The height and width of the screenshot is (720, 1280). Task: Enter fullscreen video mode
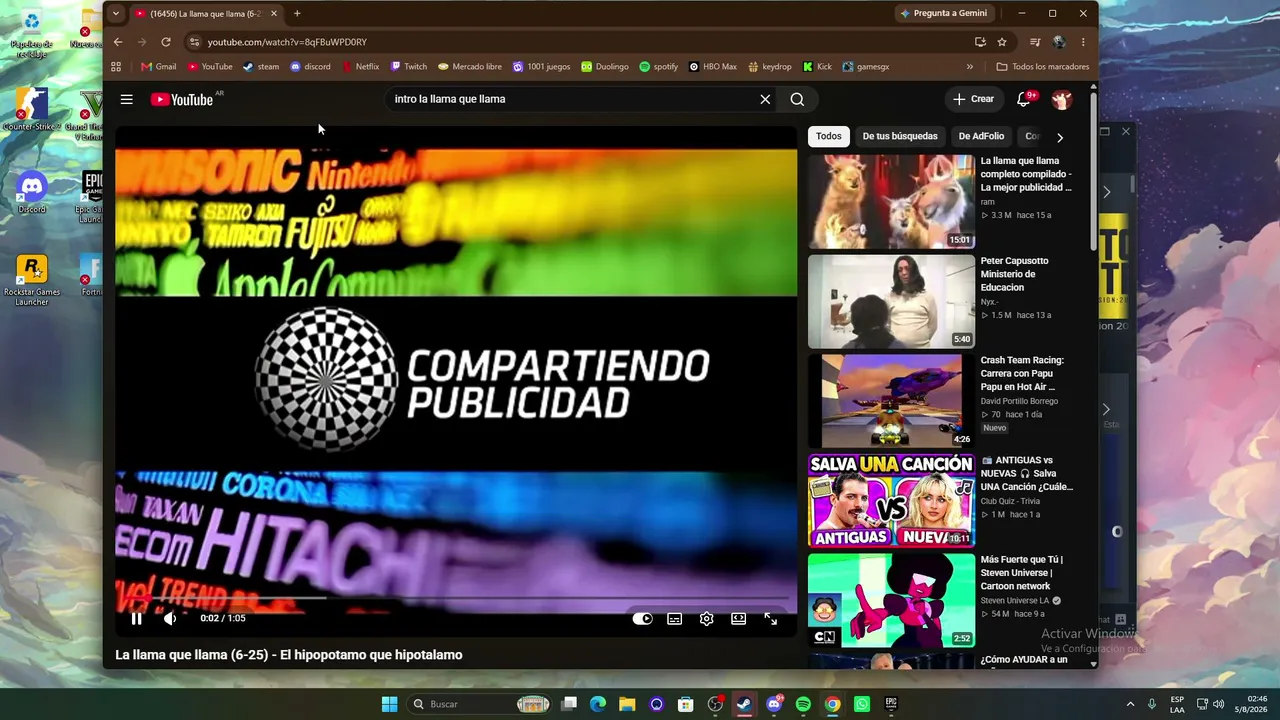[x=771, y=618]
